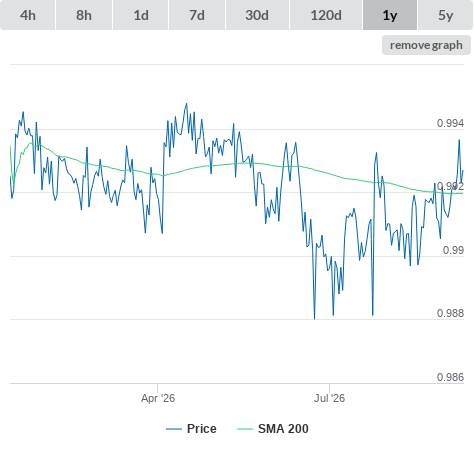This screenshot has width=474, height=455.
Task: Click the green SMA 200 legend marker
Action: pyautogui.click(x=245, y=429)
